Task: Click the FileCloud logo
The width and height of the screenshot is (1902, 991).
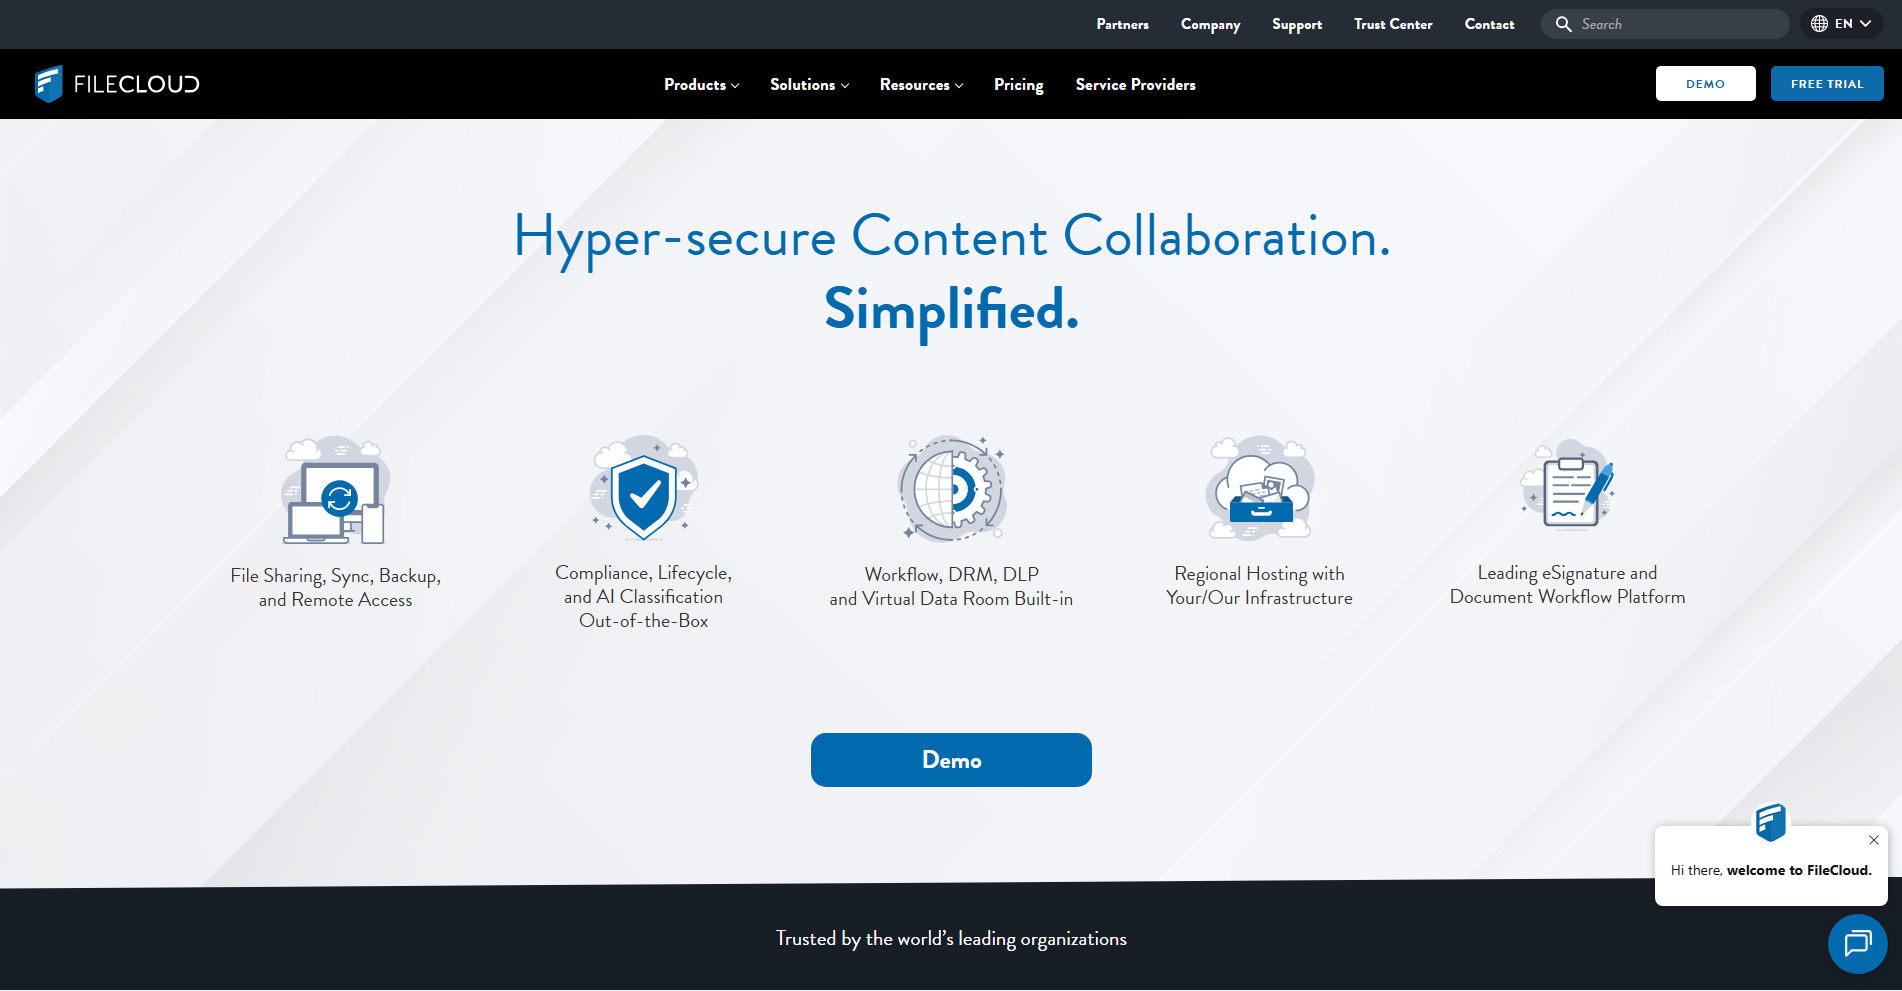Action: 116,84
